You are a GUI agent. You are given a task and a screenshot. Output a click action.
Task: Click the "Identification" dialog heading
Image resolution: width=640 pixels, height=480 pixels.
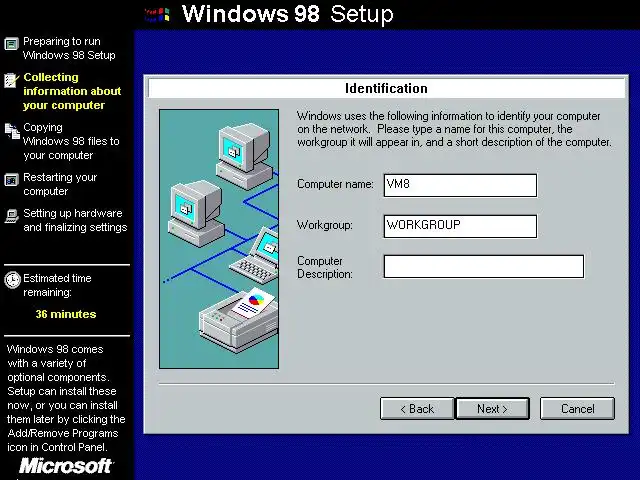tap(386, 88)
